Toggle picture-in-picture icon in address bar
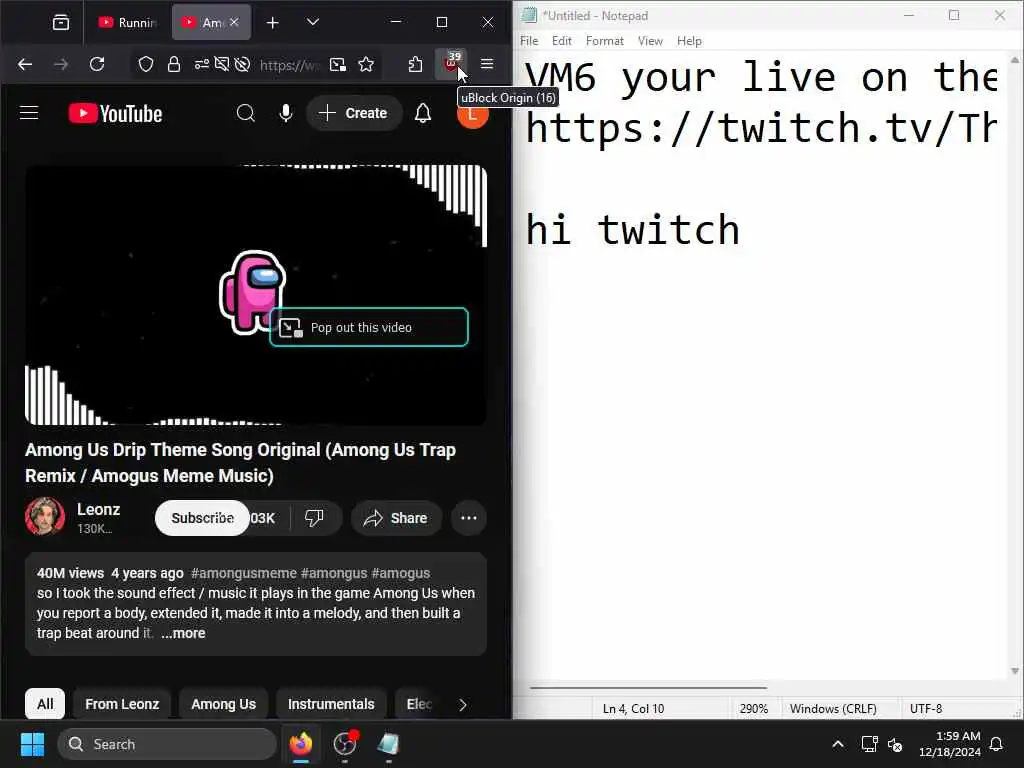The height and width of the screenshot is (768, 1024). point(338,64)
